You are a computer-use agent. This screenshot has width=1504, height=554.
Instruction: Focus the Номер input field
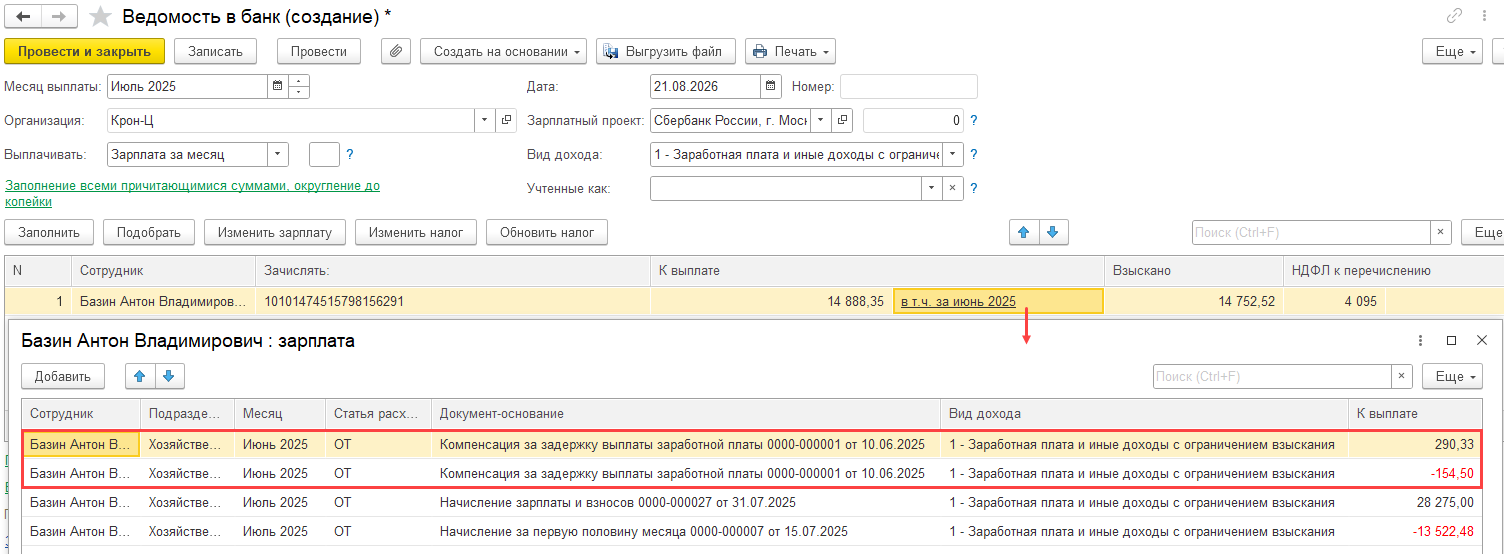coord(909,86)
